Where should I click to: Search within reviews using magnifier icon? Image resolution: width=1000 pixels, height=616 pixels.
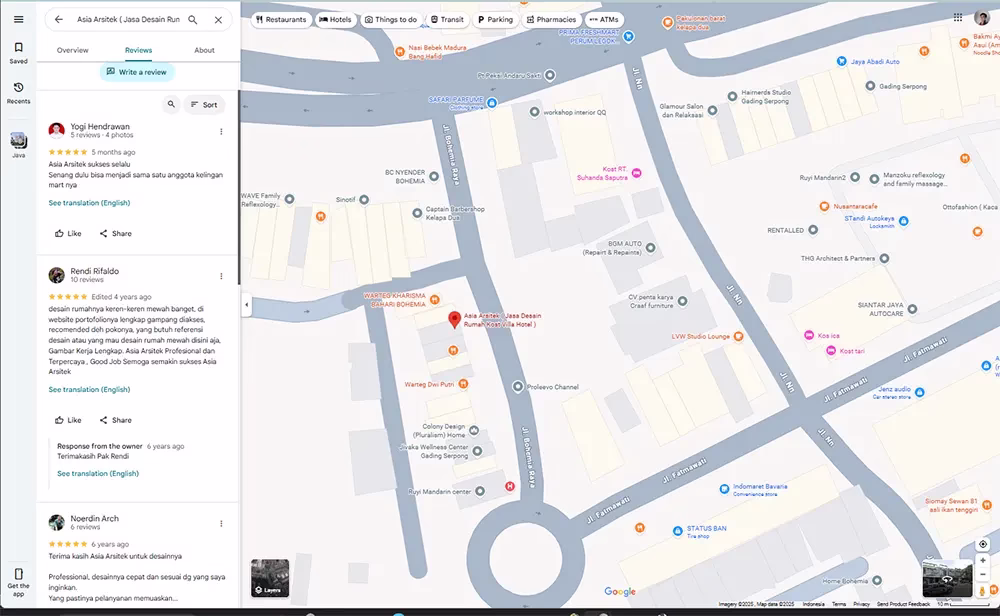(x=171, y=104)
